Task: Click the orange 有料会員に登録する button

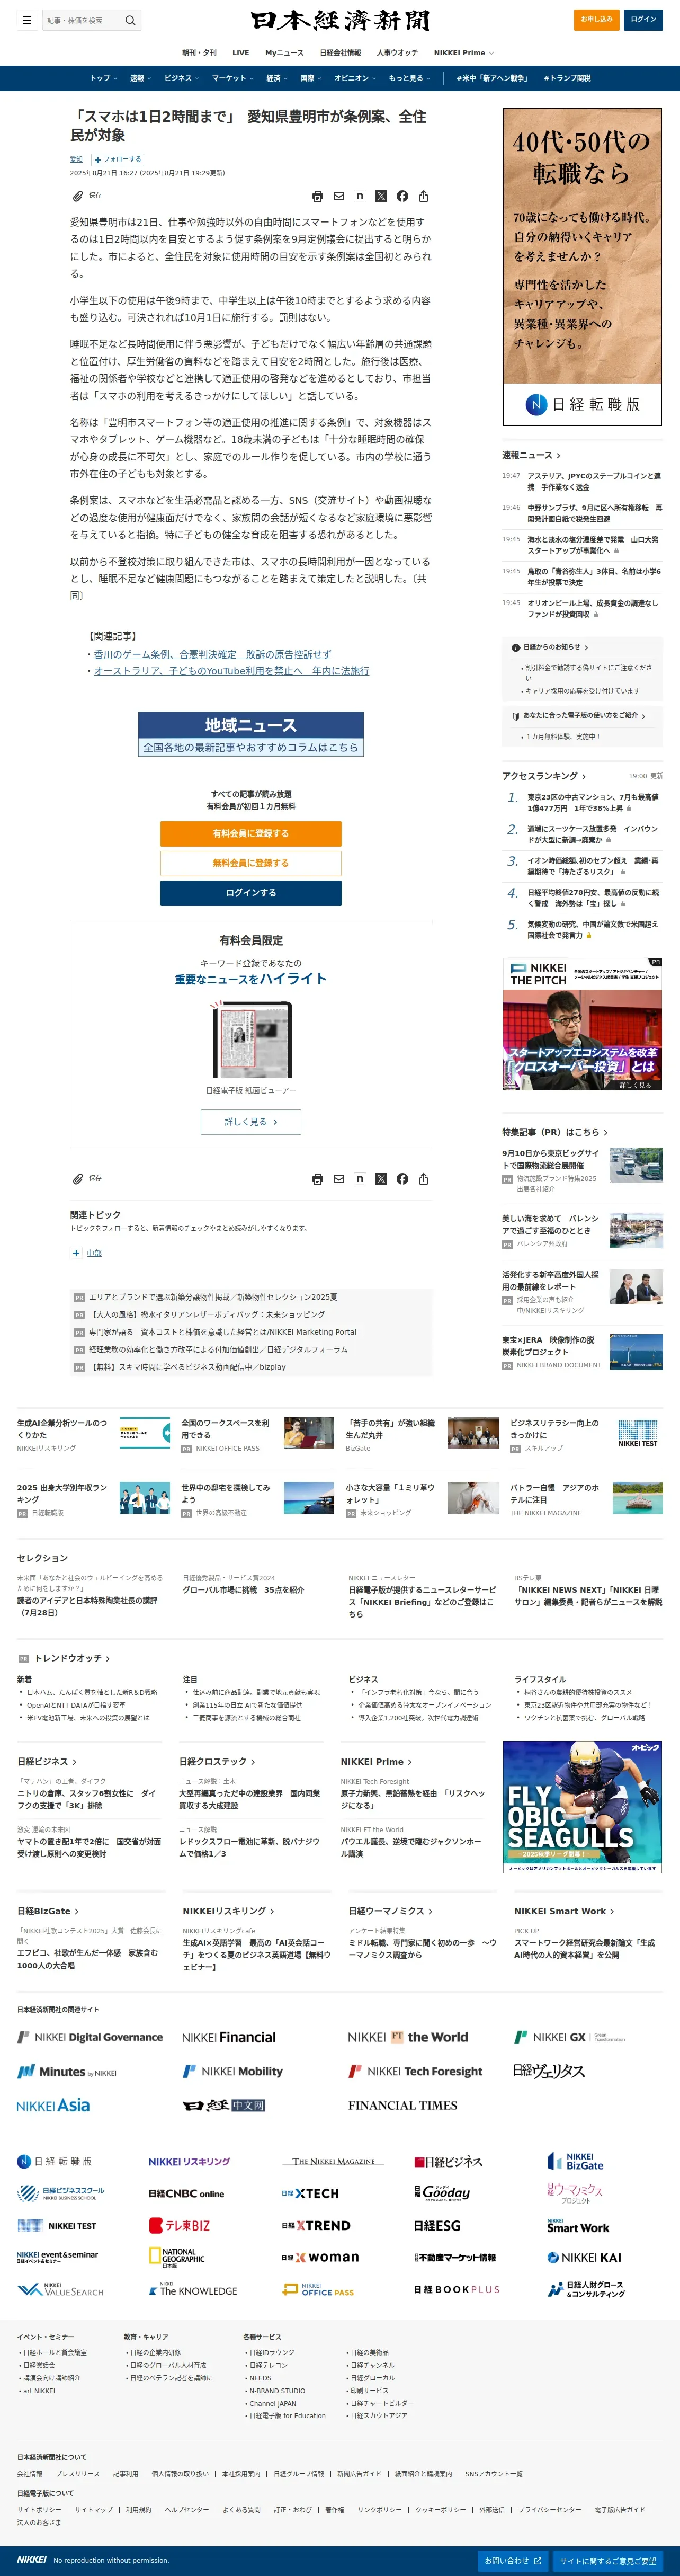Action: pyautogui.click(x=251, y=833)
